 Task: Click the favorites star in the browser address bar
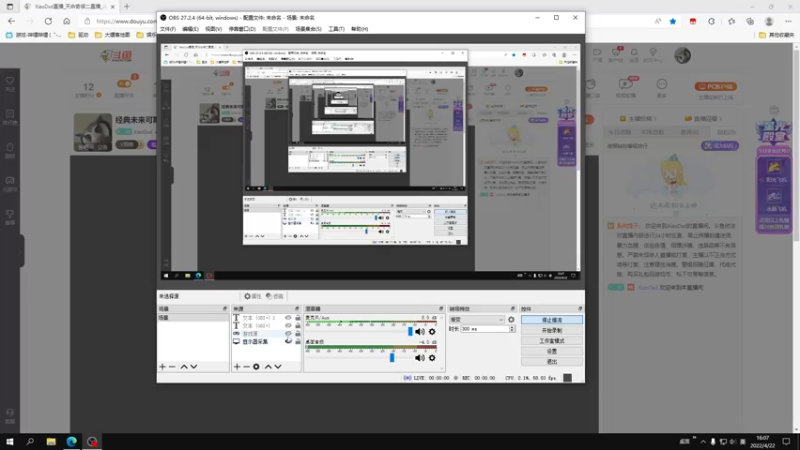(x=673, y=21)
